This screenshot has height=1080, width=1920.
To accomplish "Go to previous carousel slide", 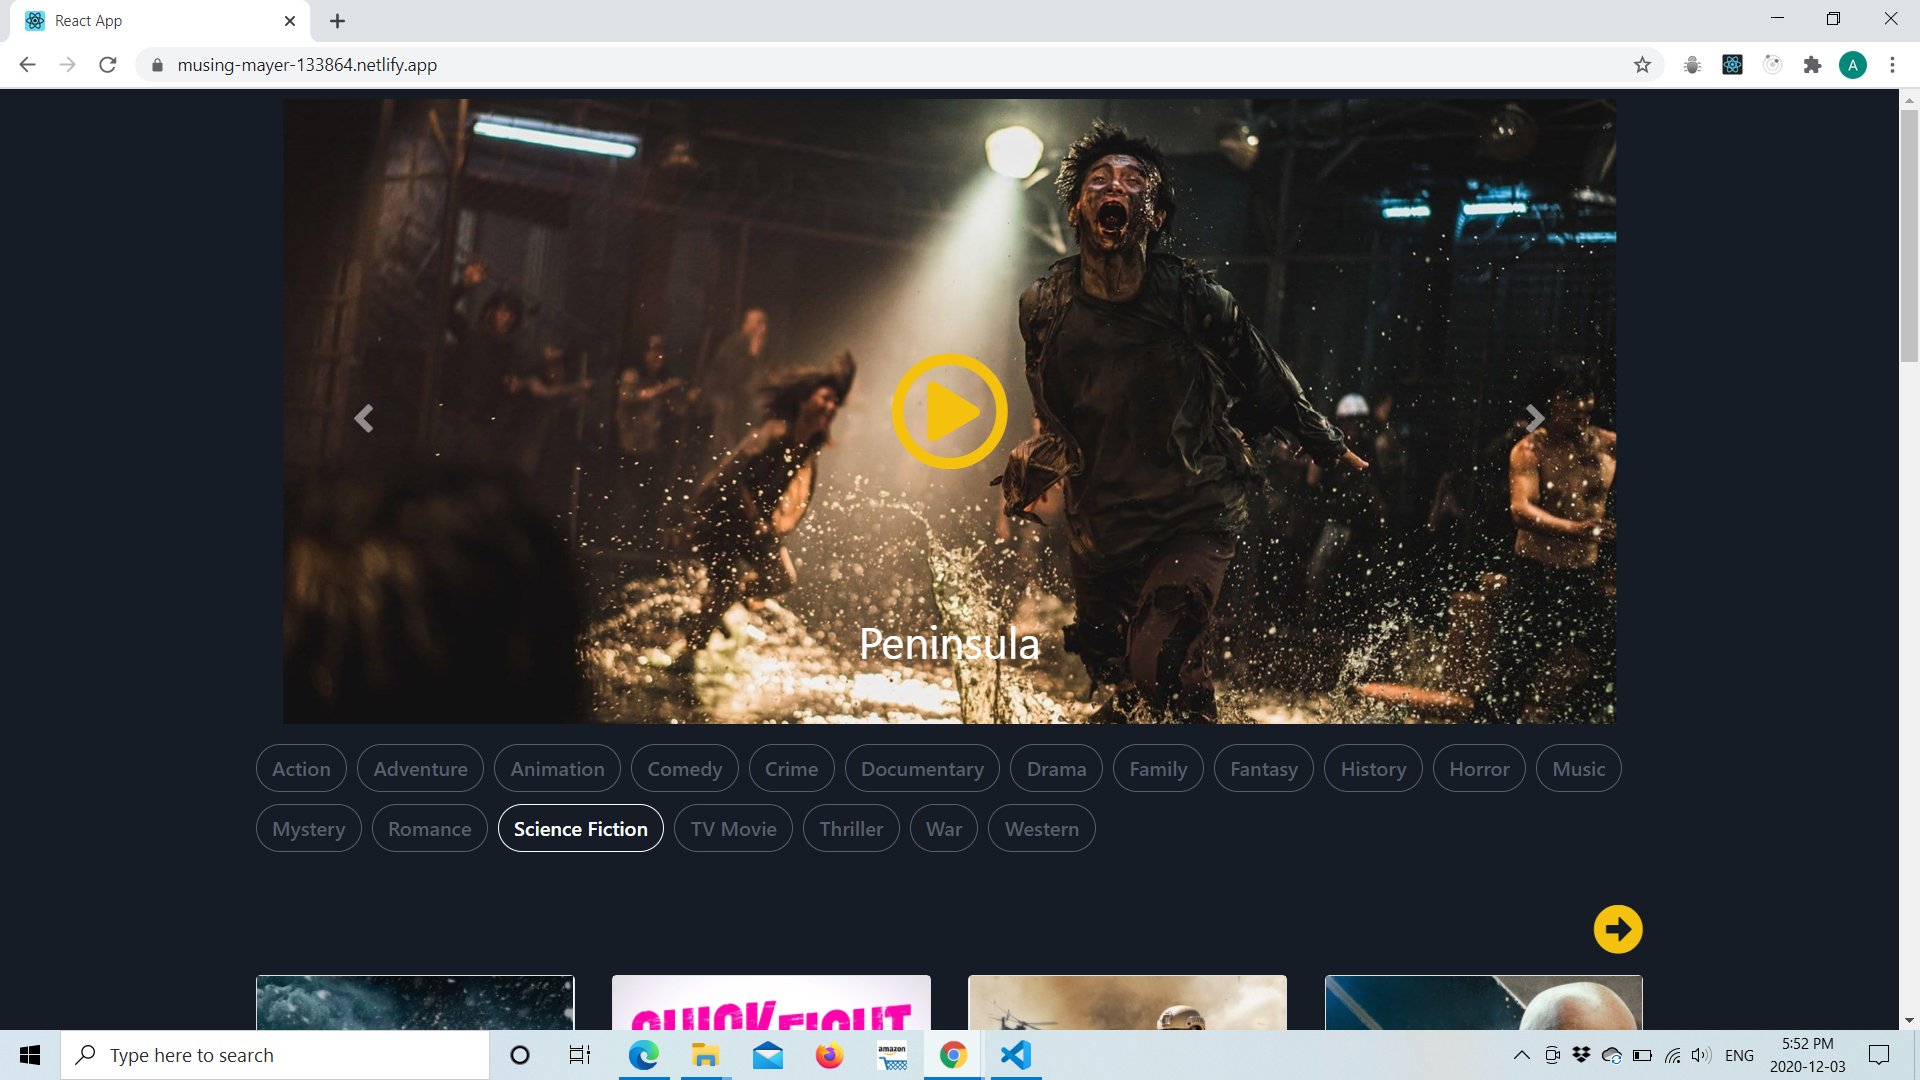I will click(x=364, y=418).
